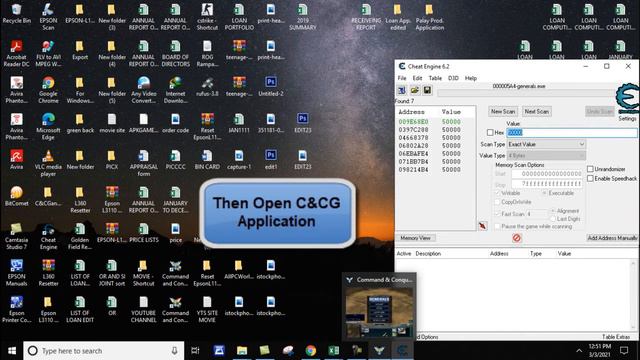The image size is (640, 360).
Task: Select the Untitled-2 Photoshop file icon
Action: [x=271, y=87]
